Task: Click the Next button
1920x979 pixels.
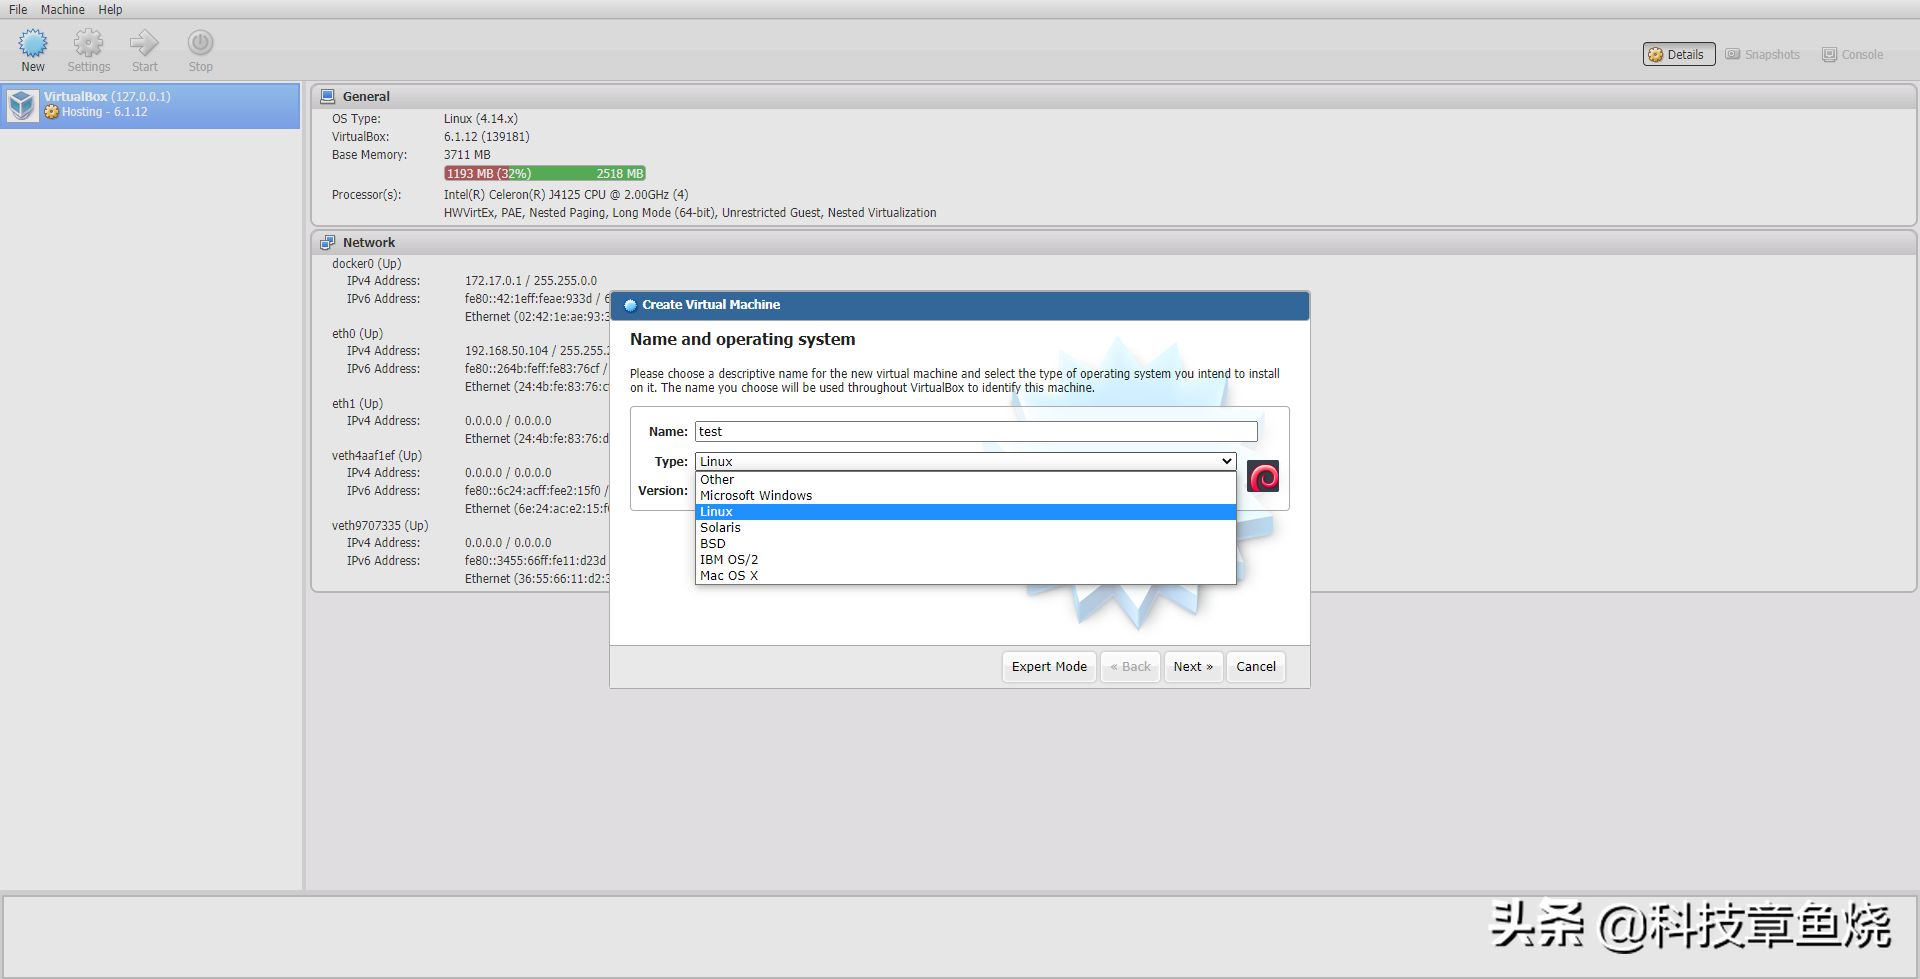Action: click(x=1192, y=667)
